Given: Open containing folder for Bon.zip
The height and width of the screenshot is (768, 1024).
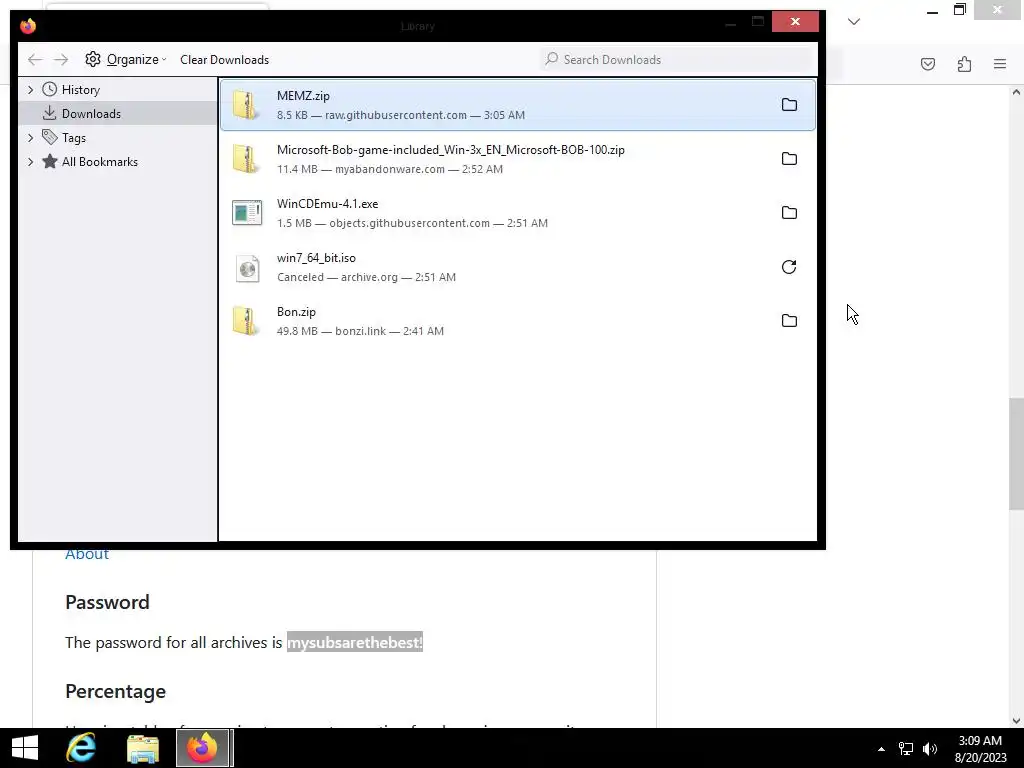Looking at the screenshot, I should point(789,321).
